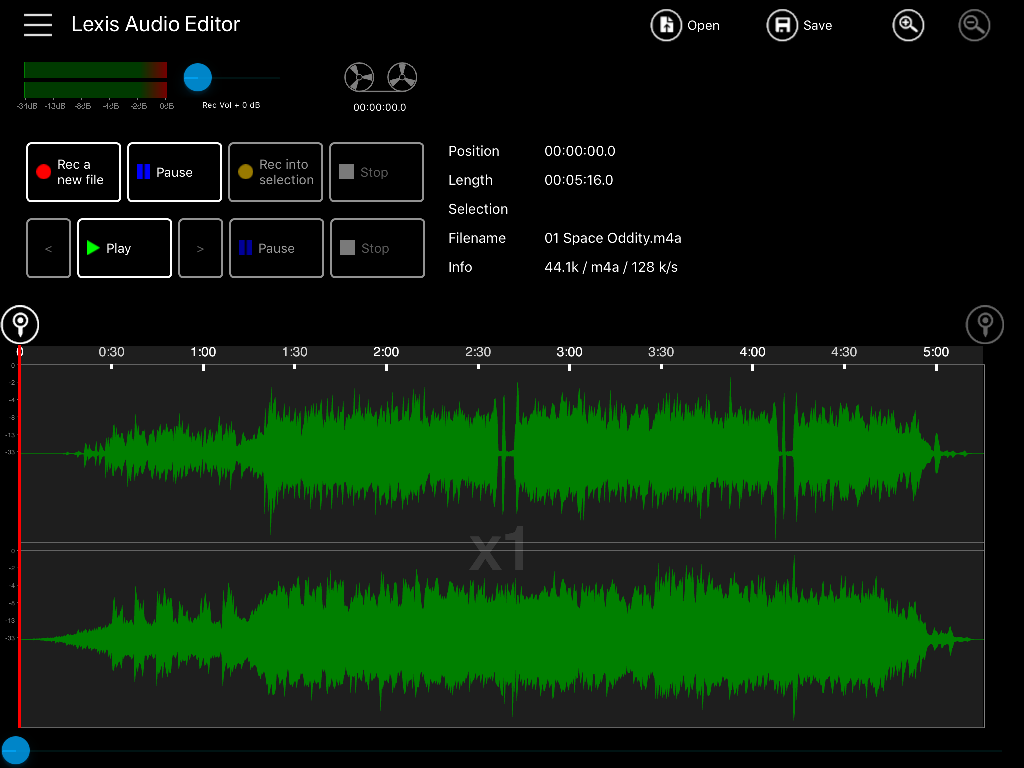Click the bottom scroll slider handle
The image size is (1024, 768).
point(15,750)
